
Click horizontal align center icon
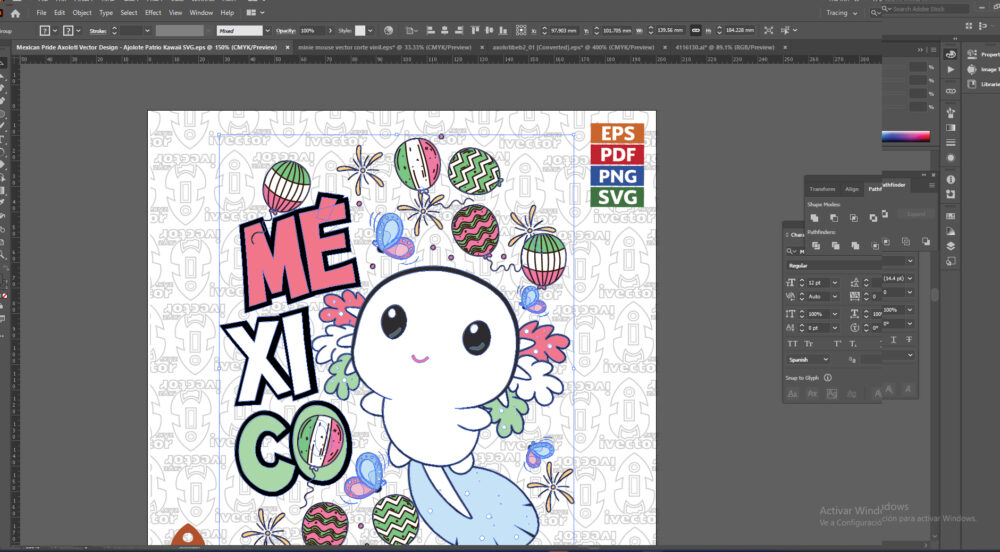point(445,30)
